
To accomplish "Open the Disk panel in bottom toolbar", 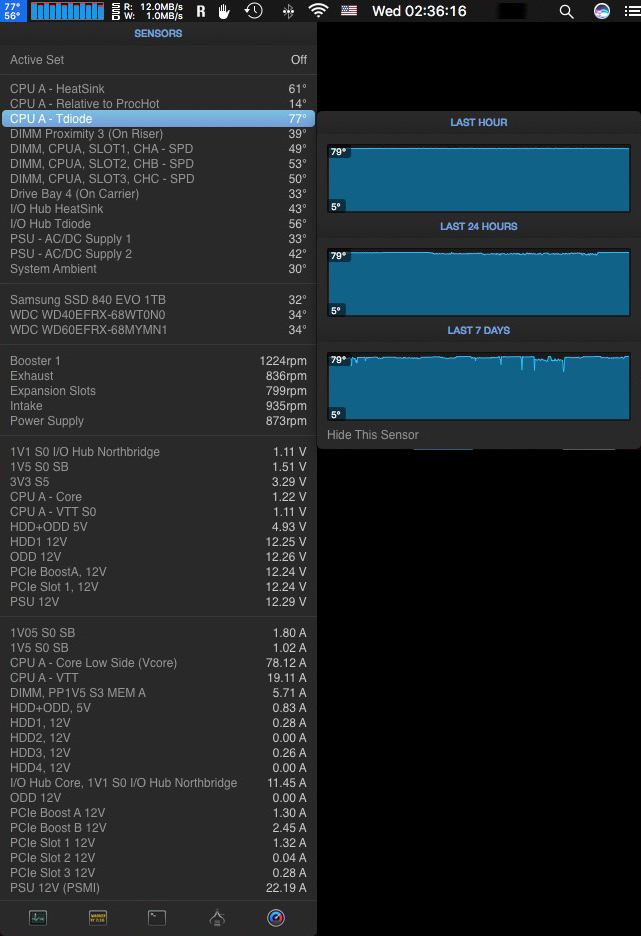I will click(x=156, y=917).
